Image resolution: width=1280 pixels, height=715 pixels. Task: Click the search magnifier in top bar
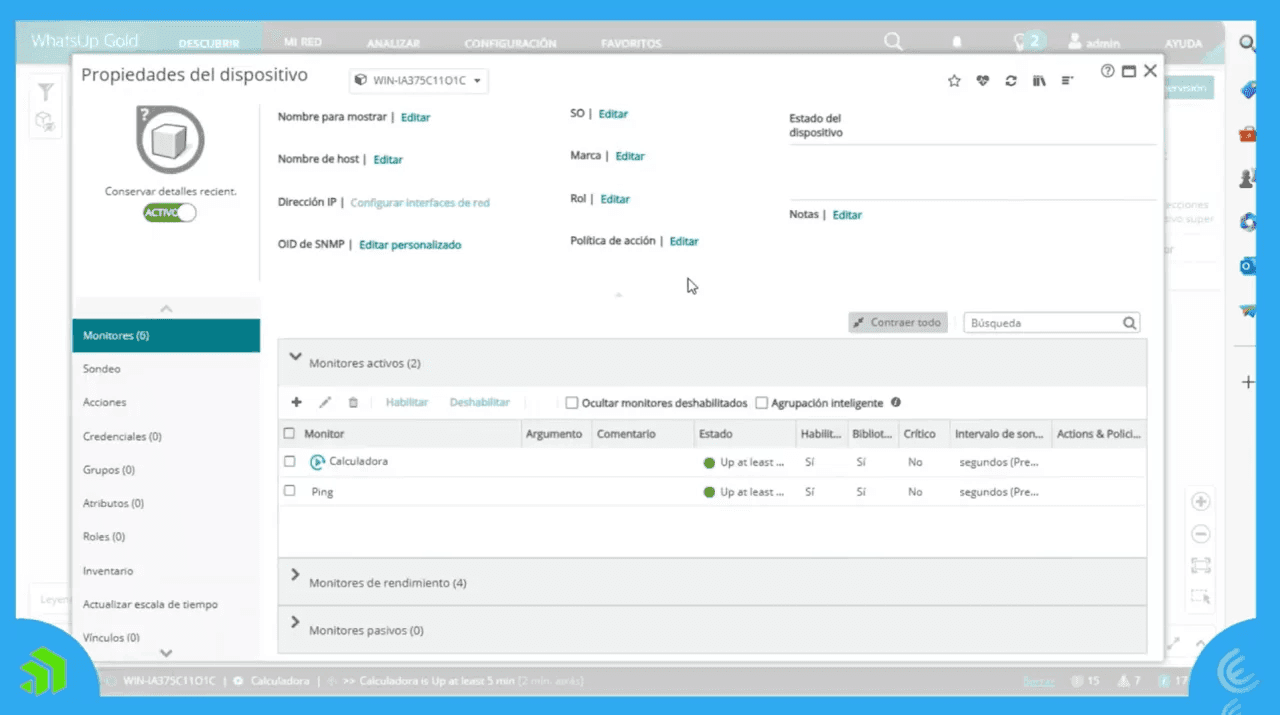pyautogui.click(x=893, y=42)
